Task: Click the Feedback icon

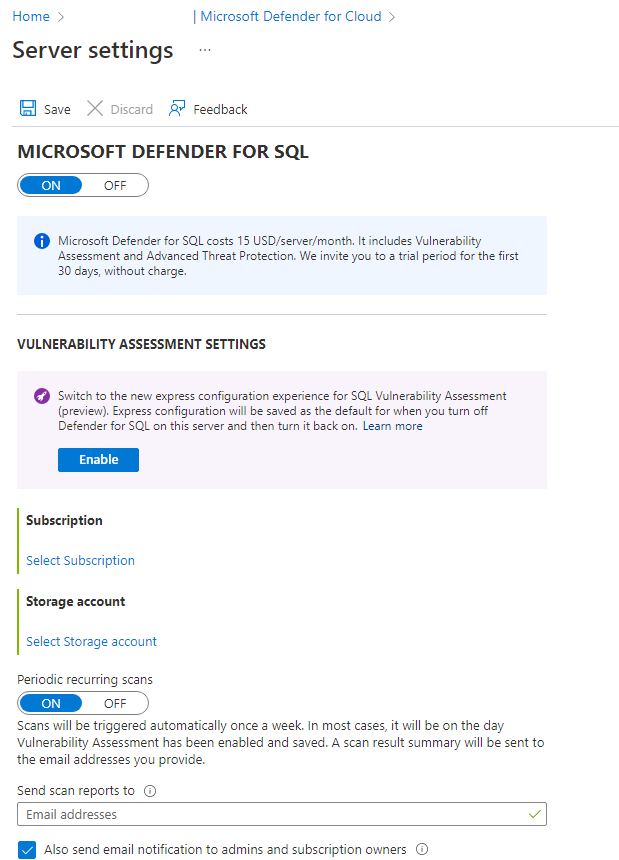Action: (176, 108)
